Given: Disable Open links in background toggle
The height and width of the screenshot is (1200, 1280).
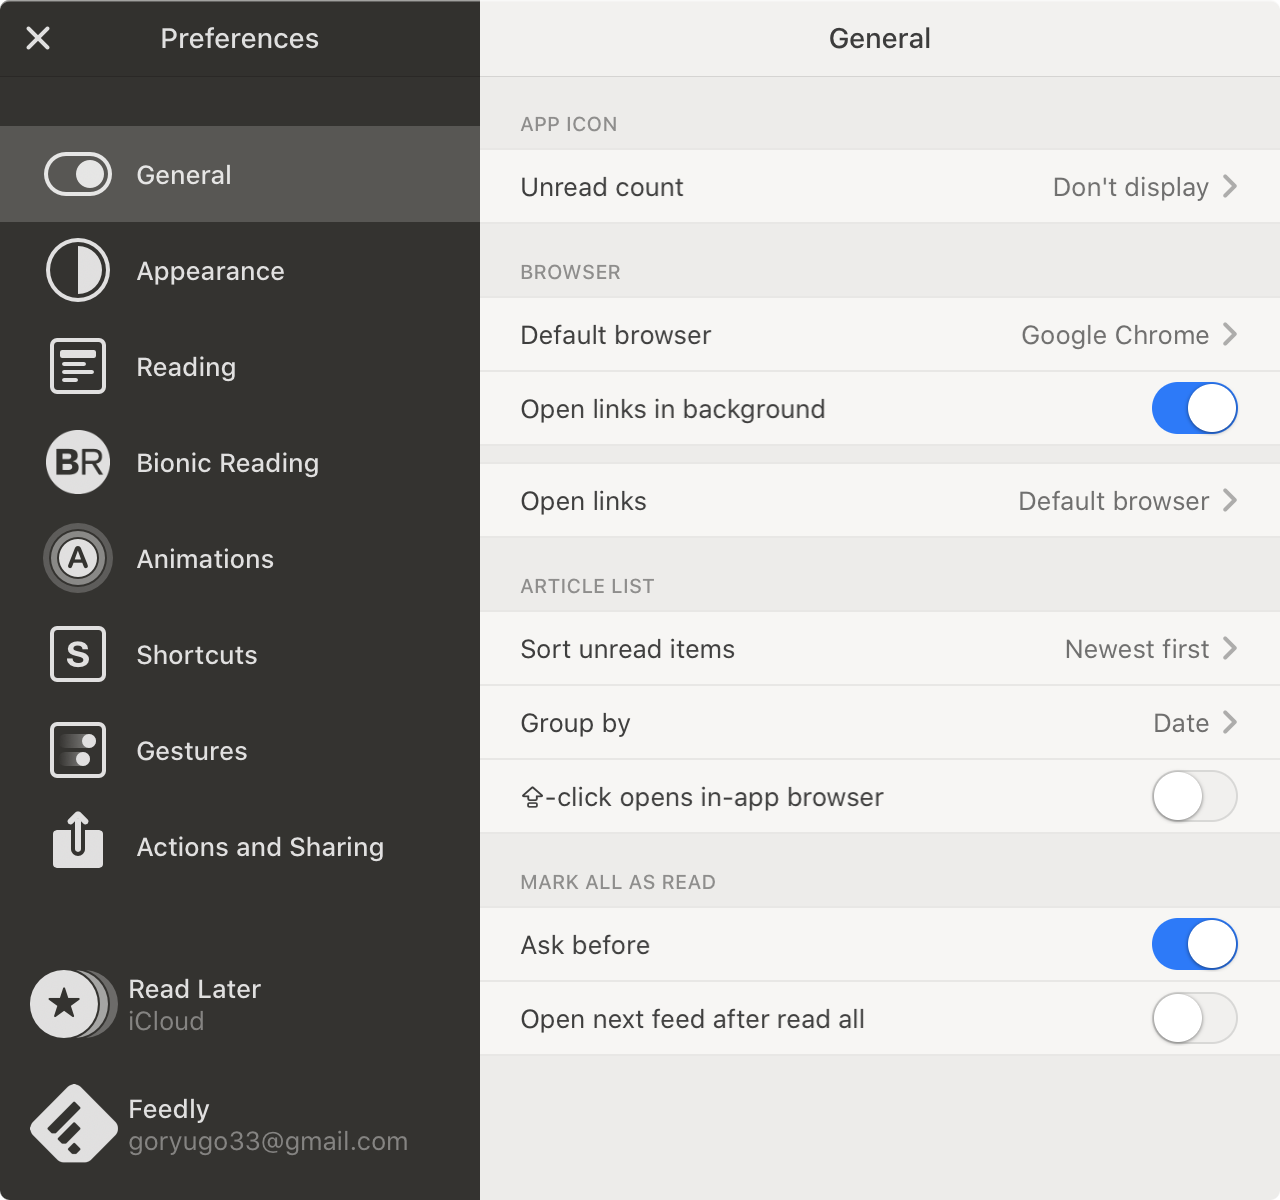Looking at the screenshot, I should point(1194,408).
